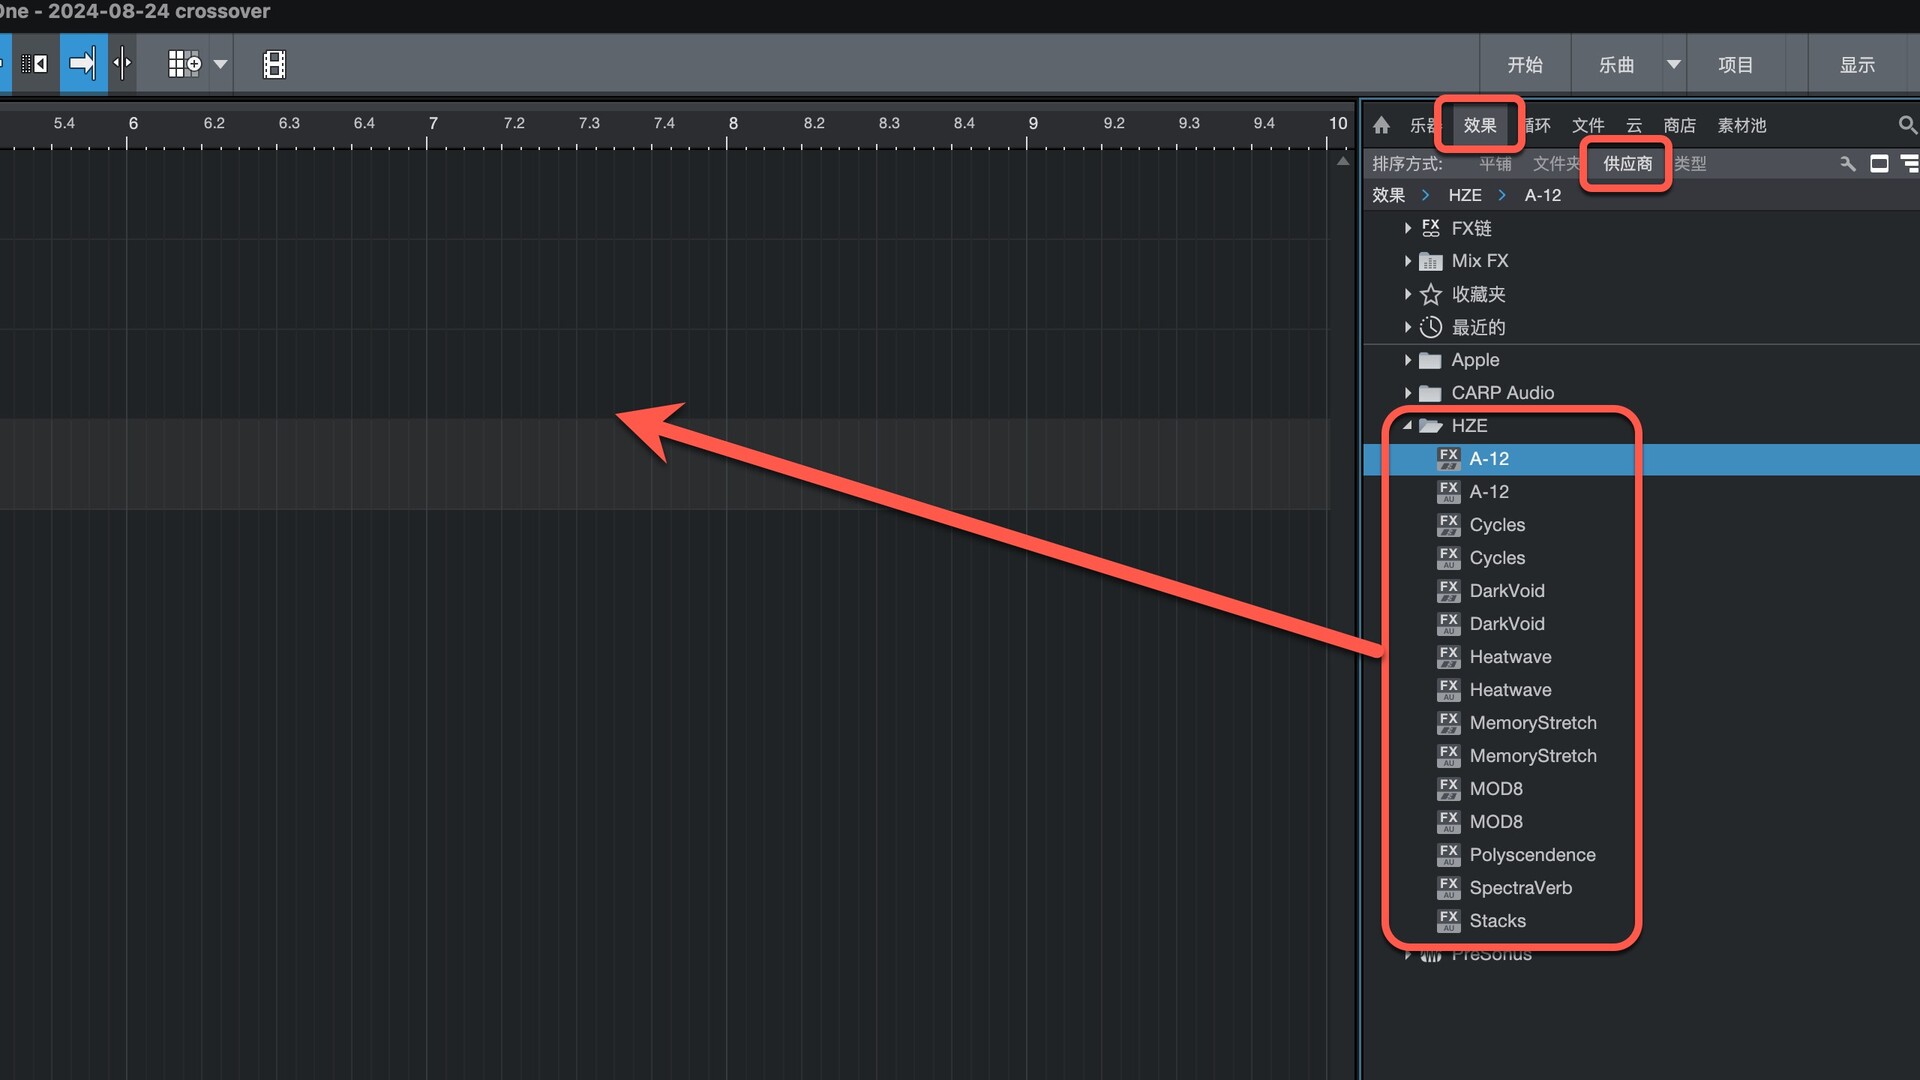Expand the CARP Audio folder
This screenshot has height=1080, width=1920.
point(1407,393)
